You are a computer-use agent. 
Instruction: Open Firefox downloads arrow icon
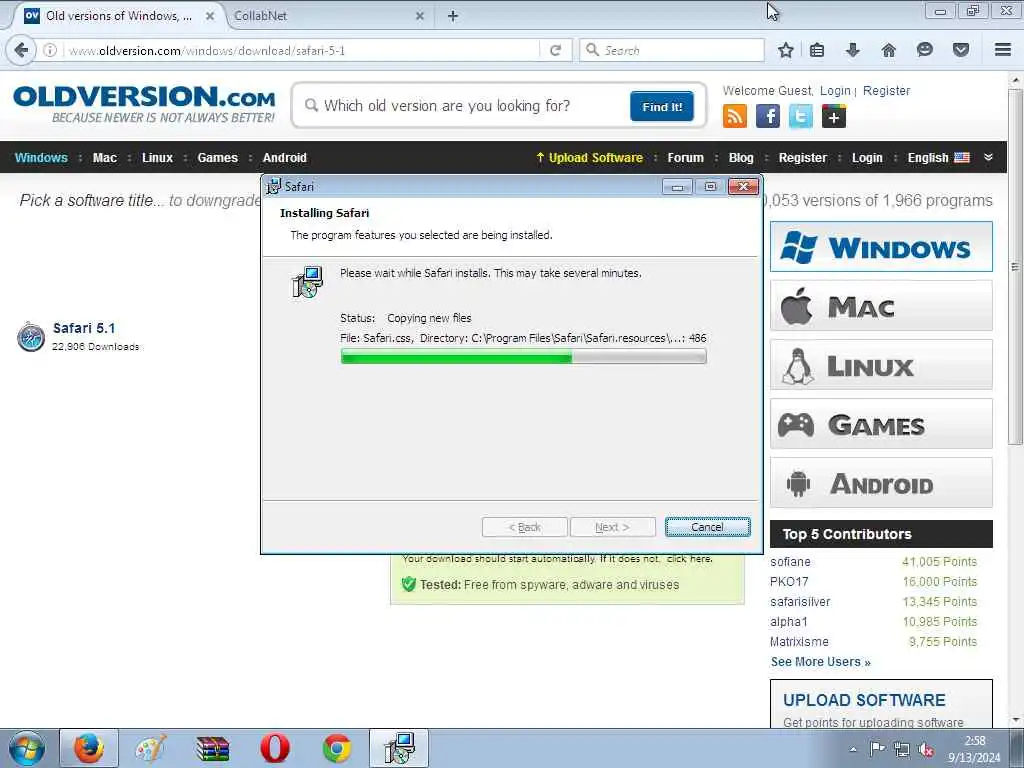click(853, 50)
